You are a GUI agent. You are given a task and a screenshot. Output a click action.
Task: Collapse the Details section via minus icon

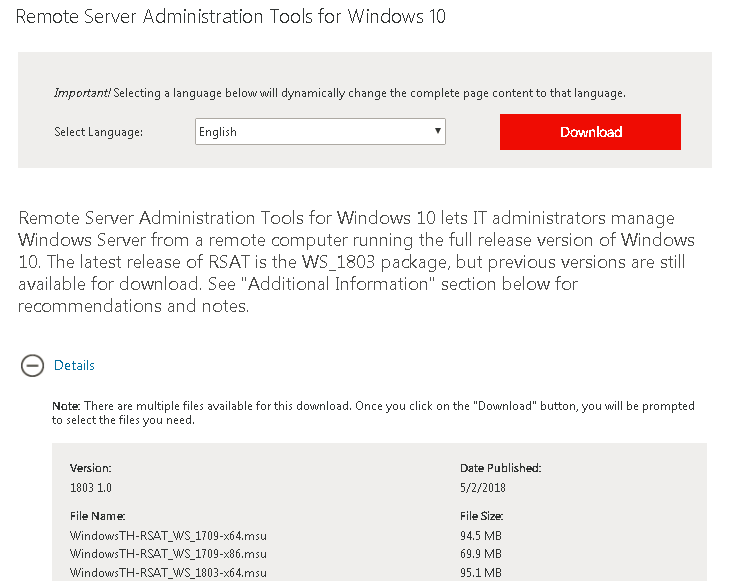[32, 365]
